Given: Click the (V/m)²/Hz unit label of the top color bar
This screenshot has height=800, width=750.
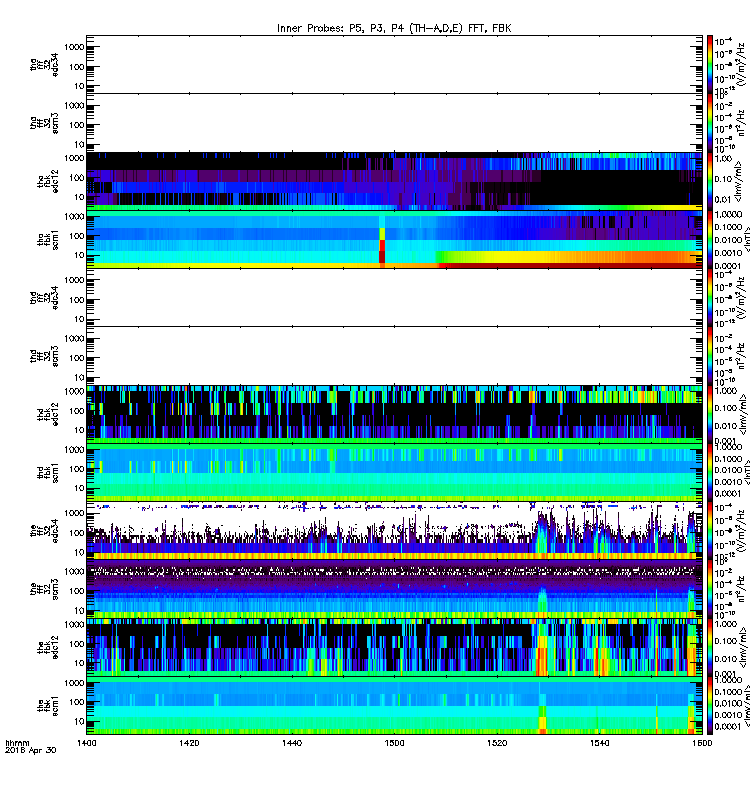Looking at the screenshot, I should [x=743, y=64].
